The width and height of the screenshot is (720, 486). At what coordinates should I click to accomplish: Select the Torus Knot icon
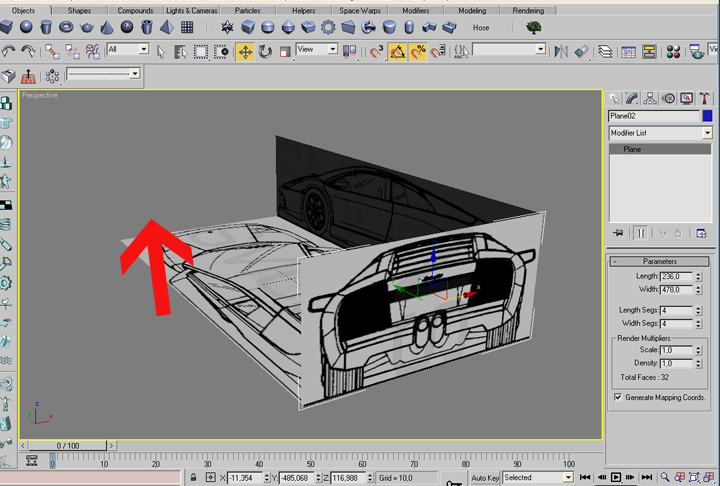pyautogui.click(x=368, y=27)
